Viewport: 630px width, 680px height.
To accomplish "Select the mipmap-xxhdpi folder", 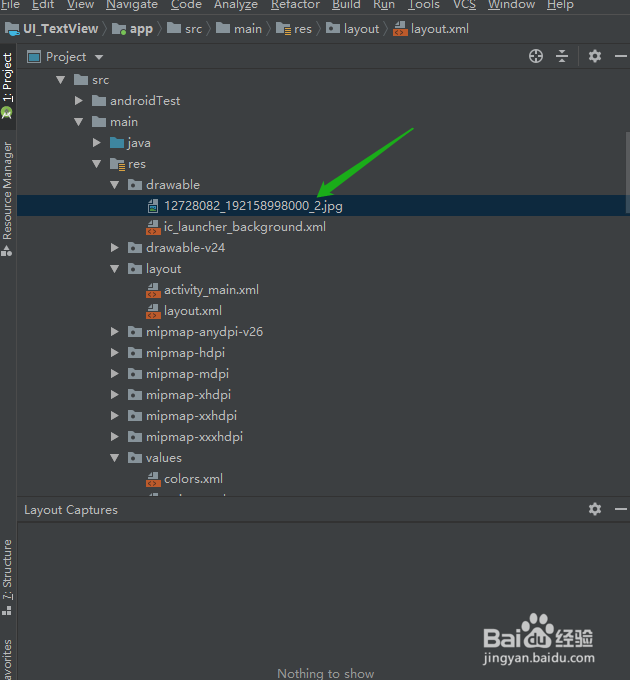I will click(191, 415).
